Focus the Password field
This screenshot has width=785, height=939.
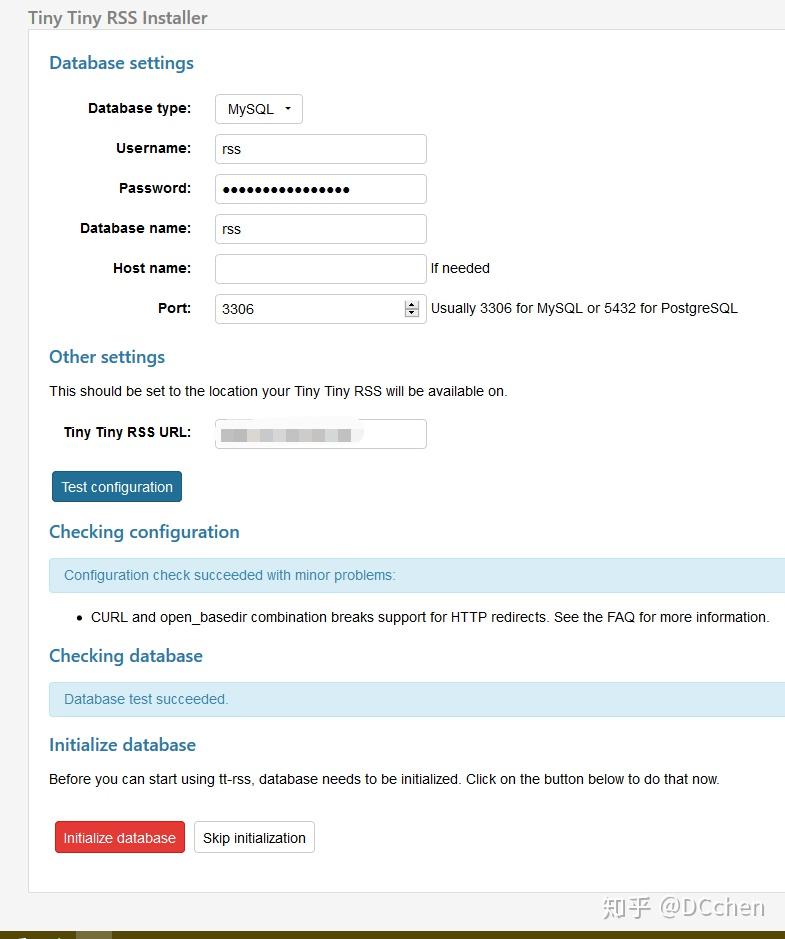320,189
